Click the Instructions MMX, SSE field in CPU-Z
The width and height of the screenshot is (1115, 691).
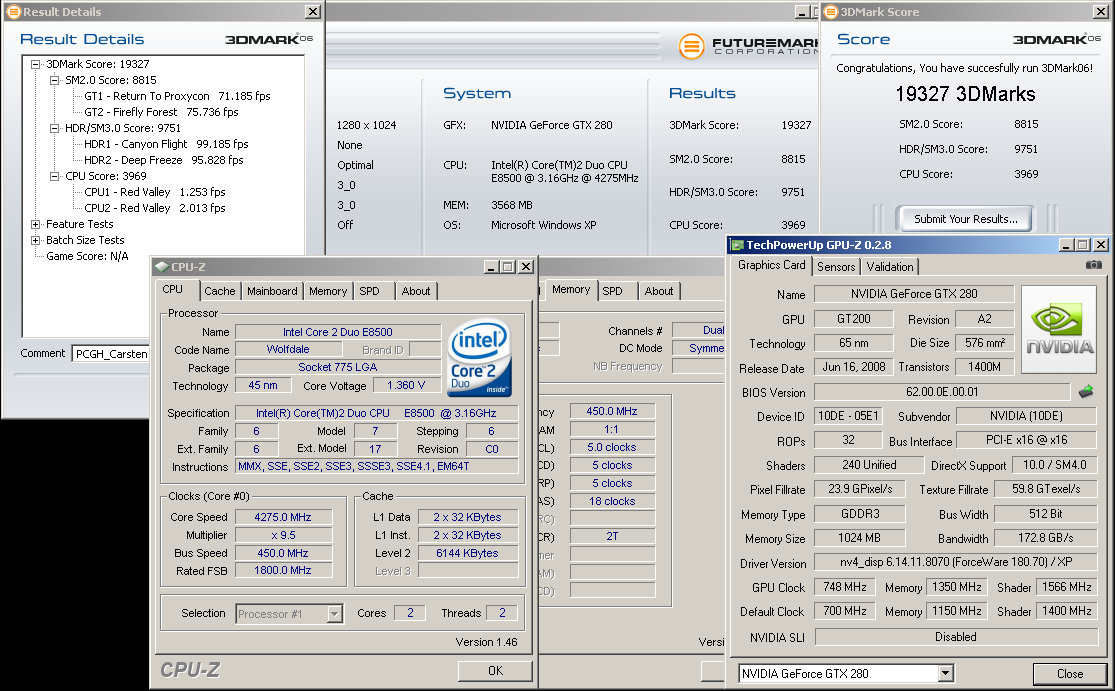377,466
